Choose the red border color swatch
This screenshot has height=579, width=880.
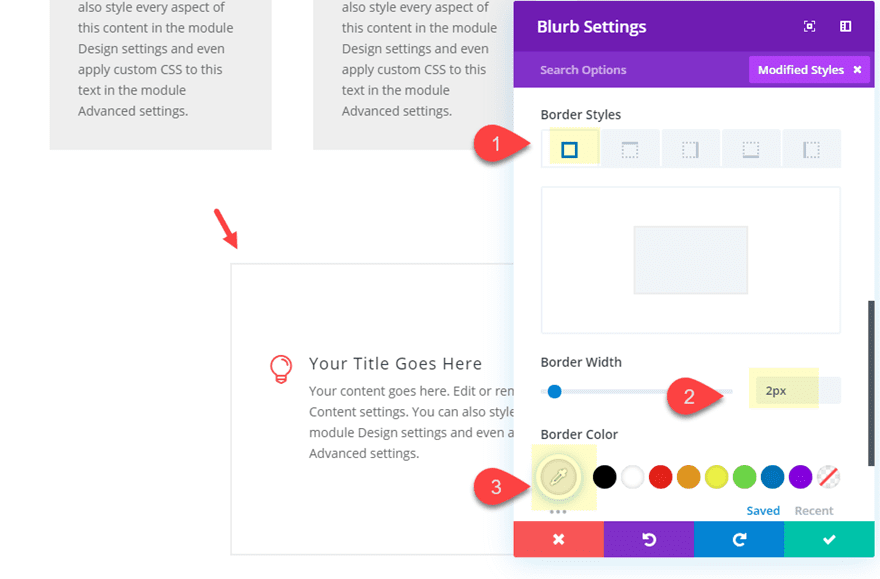(661, 477)
